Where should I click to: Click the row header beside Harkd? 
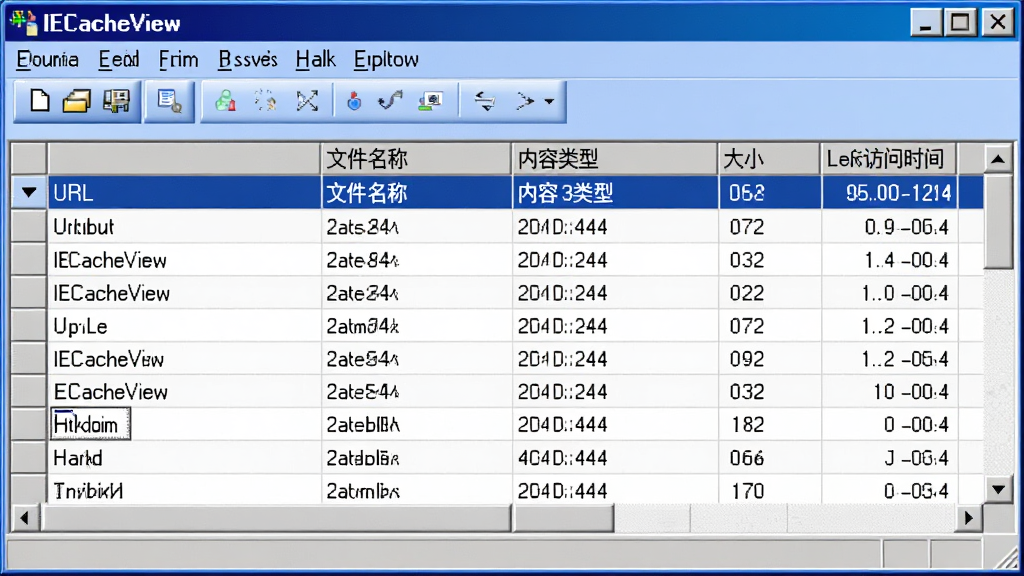click(29, 458)
